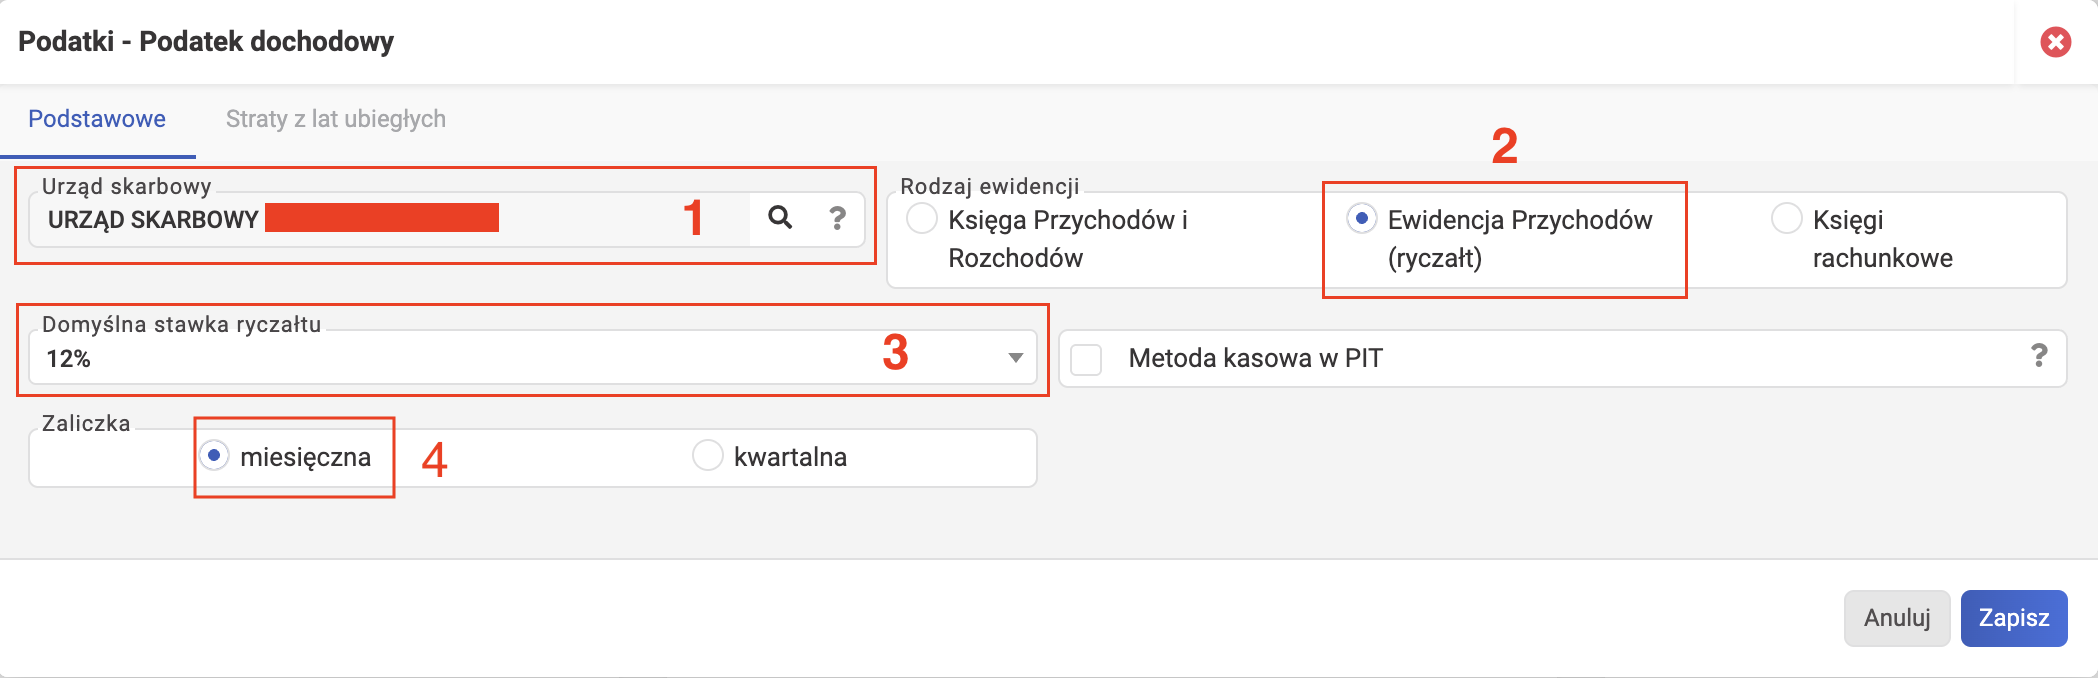The height and width of the screenshot is (678, 2098).
Task: Open the help question mark beside Urząd skarbowy search
Action: (838, 218)
